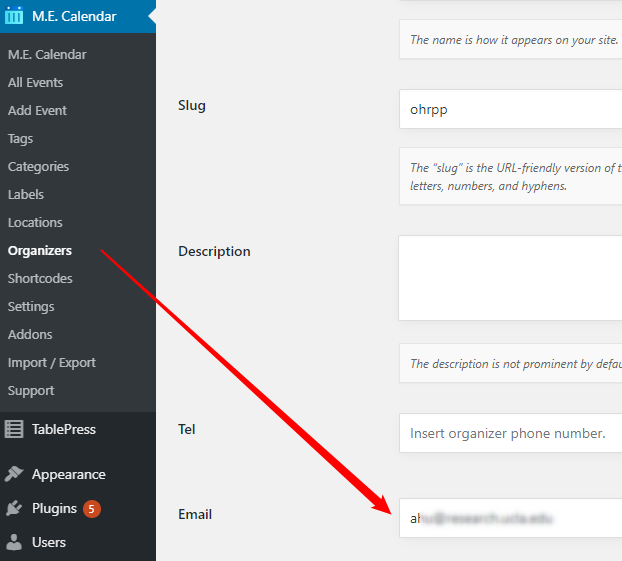622x561 pixels.
Task: Click the Appearance paintbrush icon
Action: click(x=14, y=474)
